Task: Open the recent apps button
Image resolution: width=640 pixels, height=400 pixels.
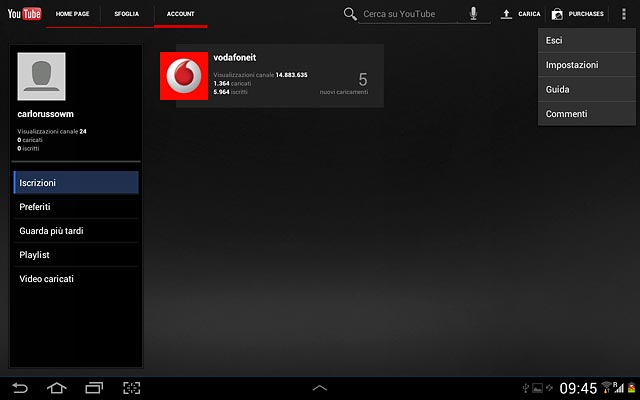Action: pyautogui.click(x=94, y=388)
